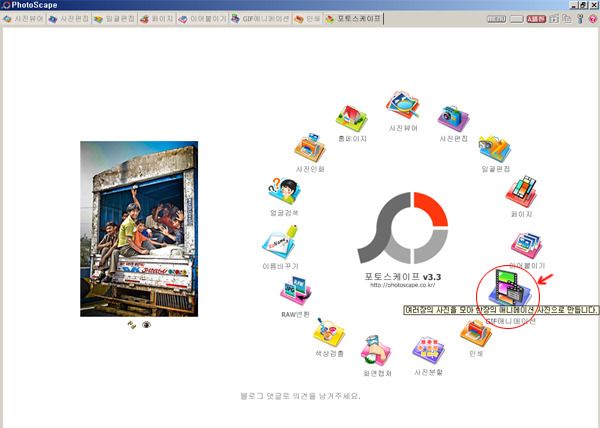600x428 pixels.
Task: Click the blank gray button beside MENU
Action: point(516,19)
